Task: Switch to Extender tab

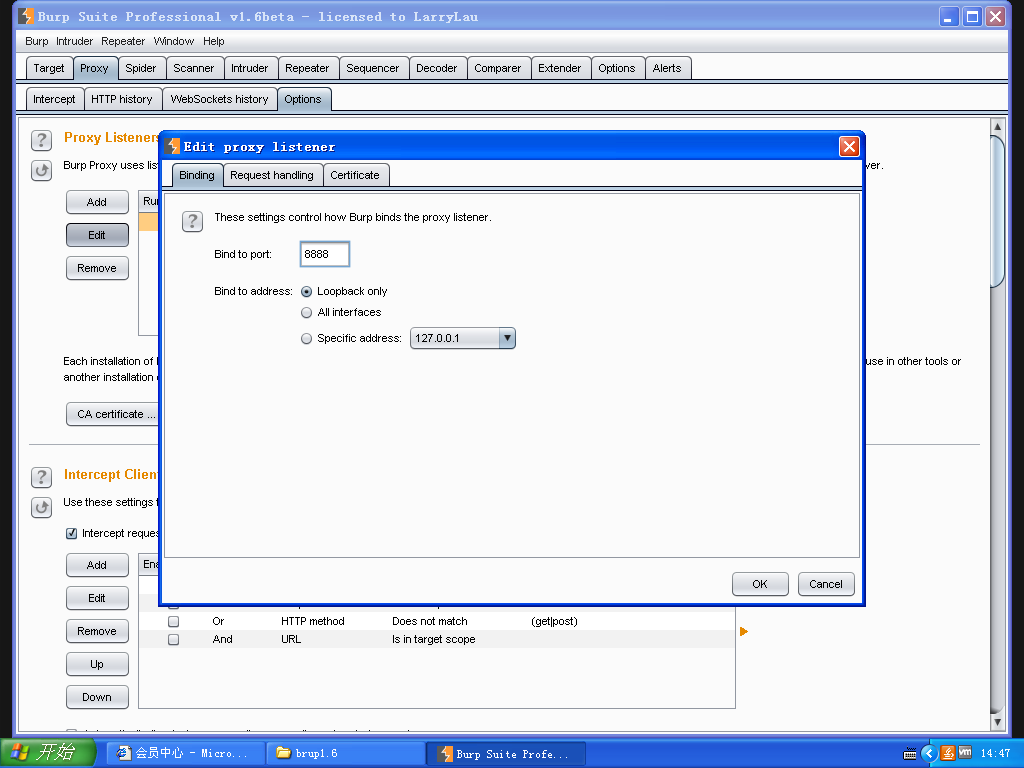Action: tap(560, 68)
